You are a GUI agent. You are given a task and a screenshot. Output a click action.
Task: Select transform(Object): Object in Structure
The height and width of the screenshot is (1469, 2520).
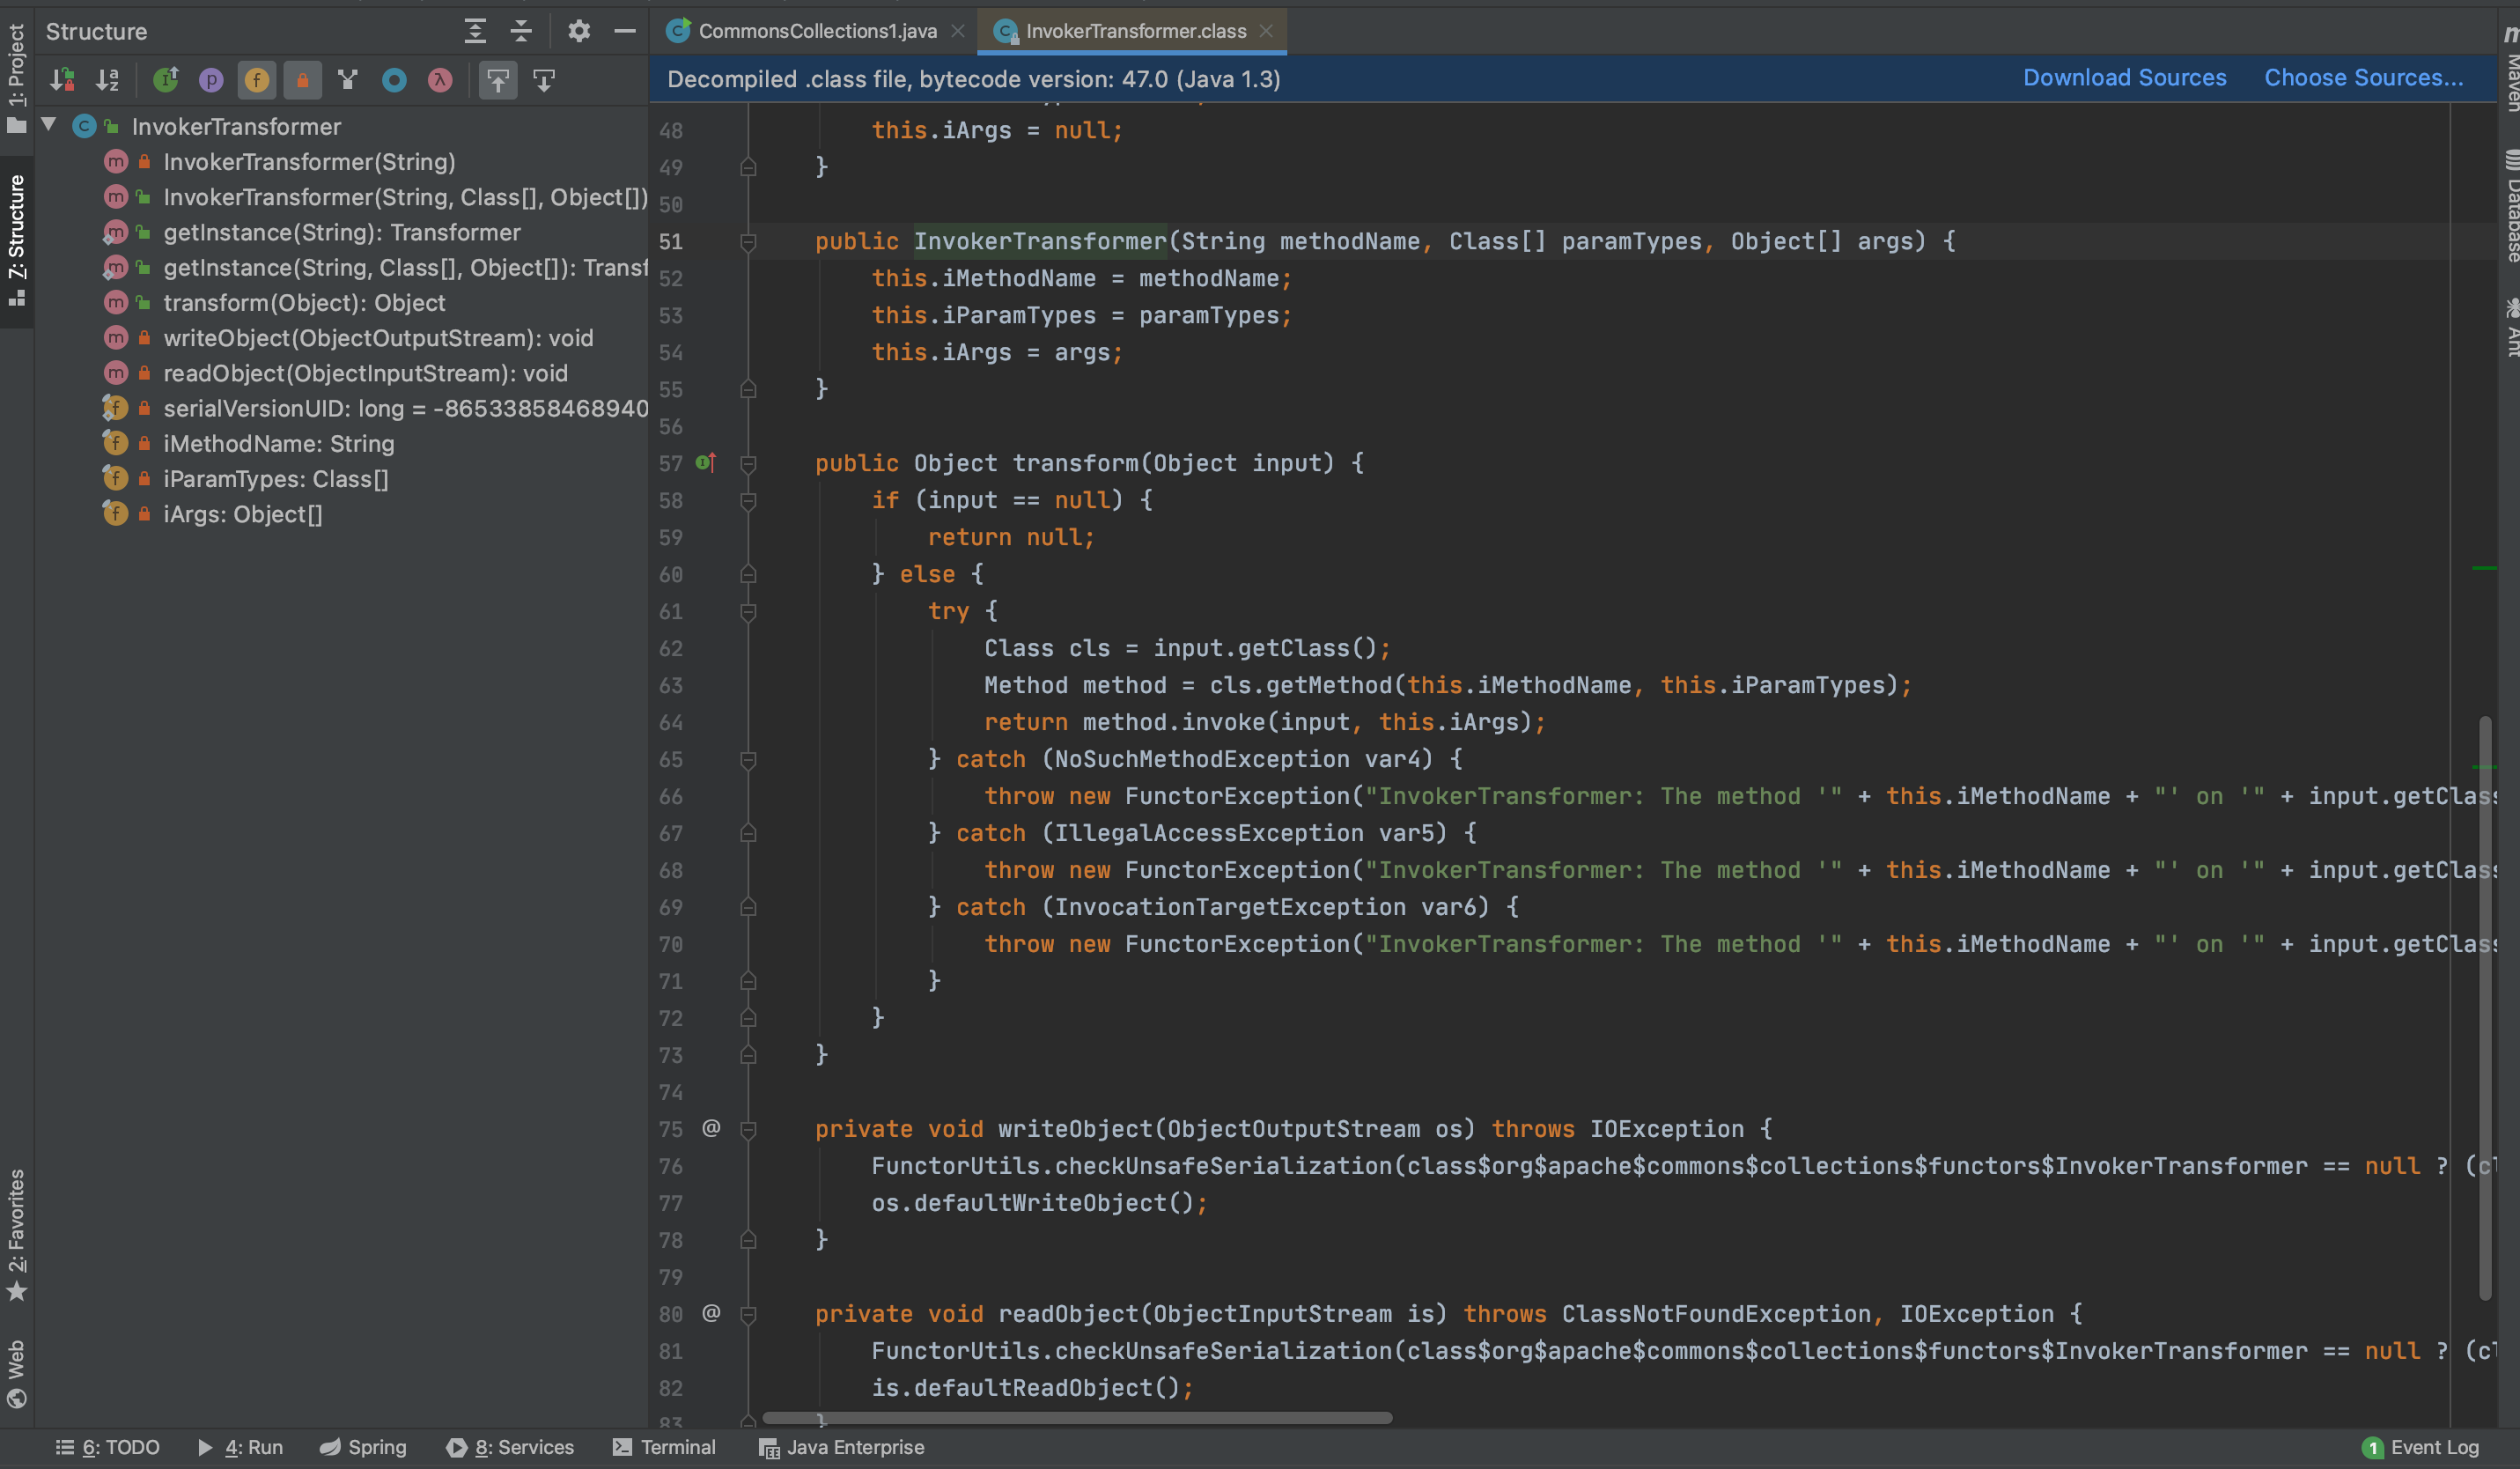(x=304, y=303)
